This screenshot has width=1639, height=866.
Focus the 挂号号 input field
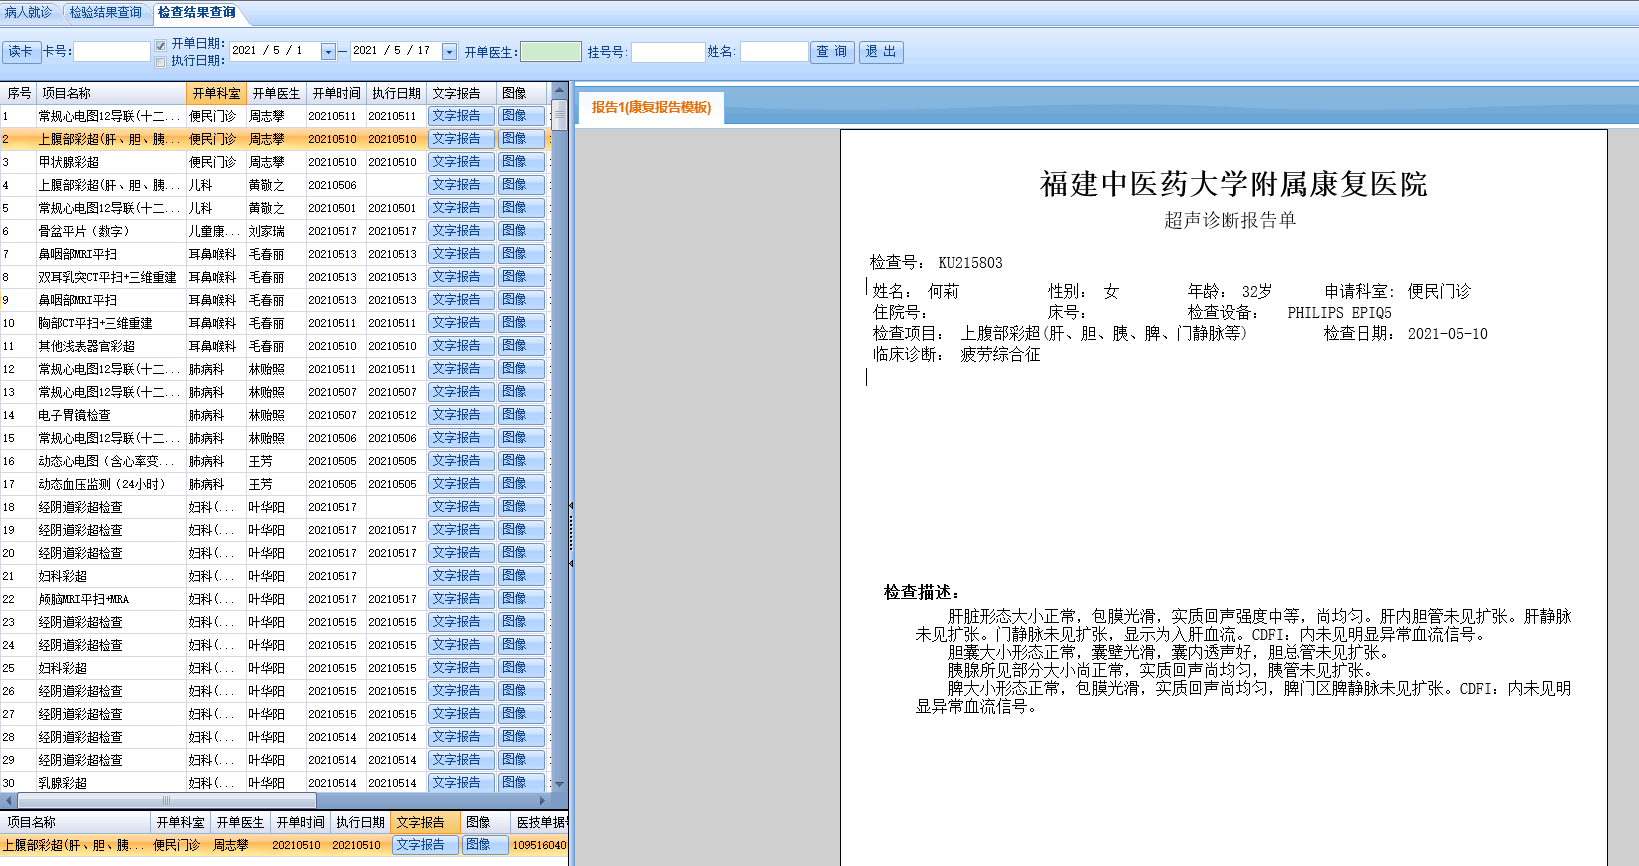click(668, 51)
